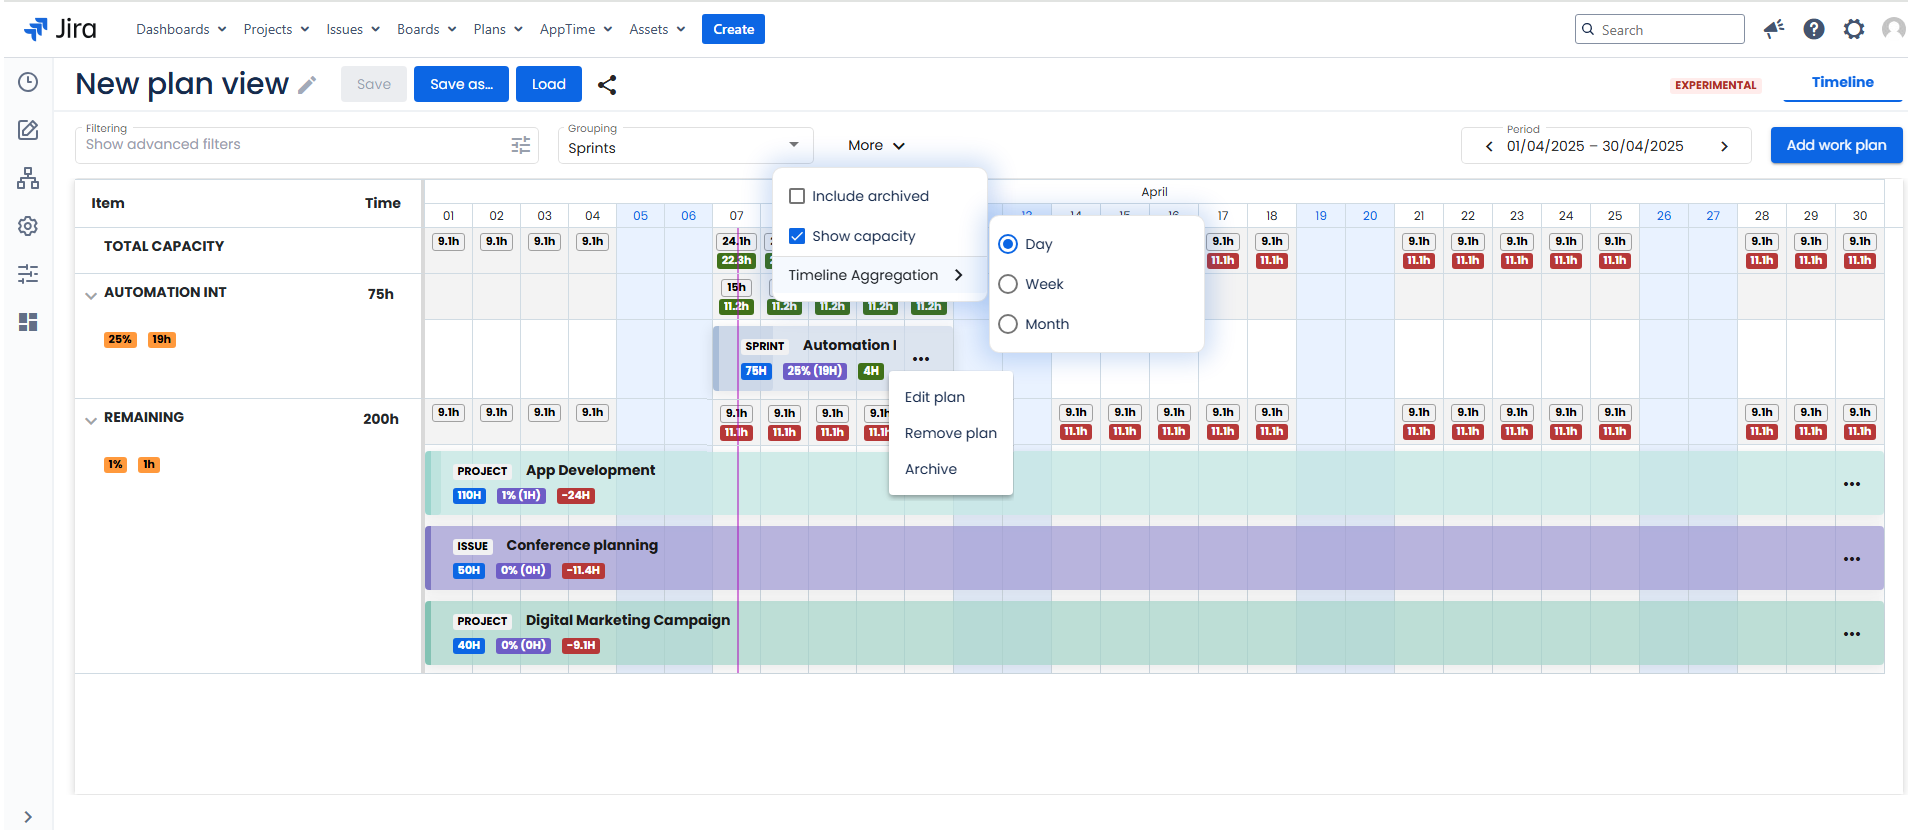Viewport: 1908px width, 830px height.
Task: Collapse the REMAINING section
Action: (x=91, y=420)
